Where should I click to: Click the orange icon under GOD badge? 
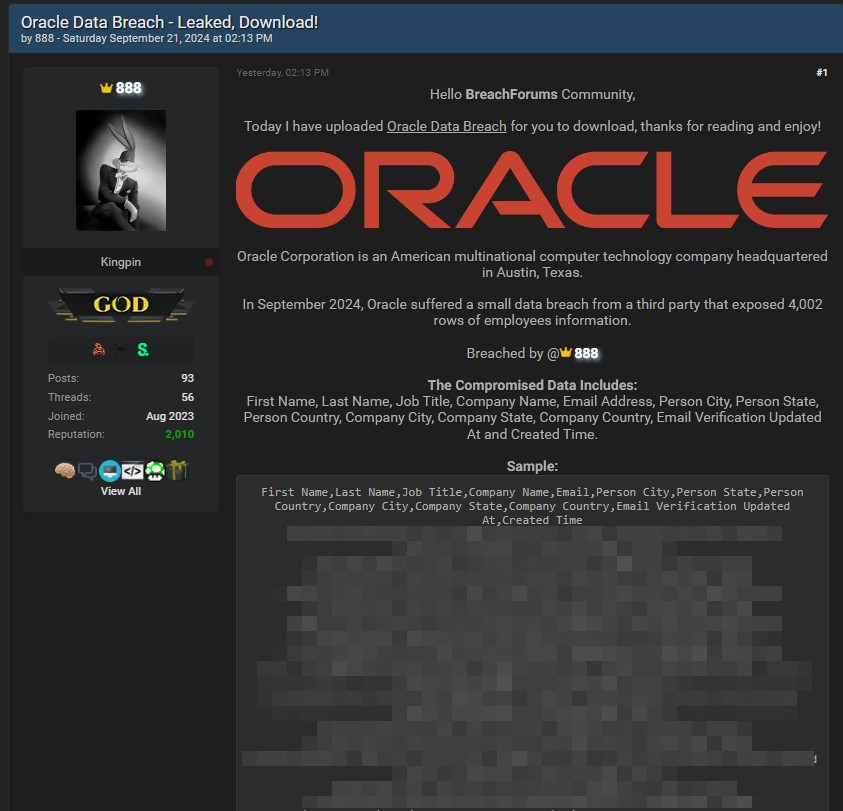(98, 349)
